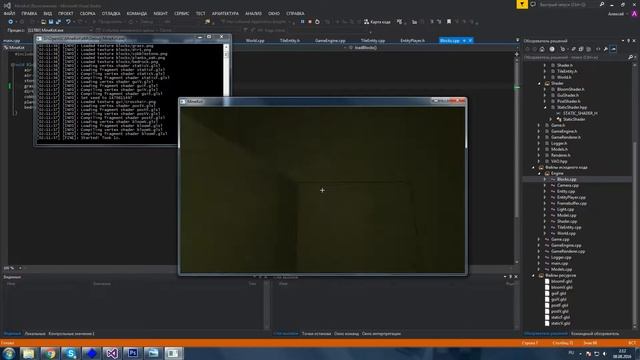Switch to Контрольные значения 1 tab
The height and width of the screenshot is (360, 640).
[x=71, y=334]
